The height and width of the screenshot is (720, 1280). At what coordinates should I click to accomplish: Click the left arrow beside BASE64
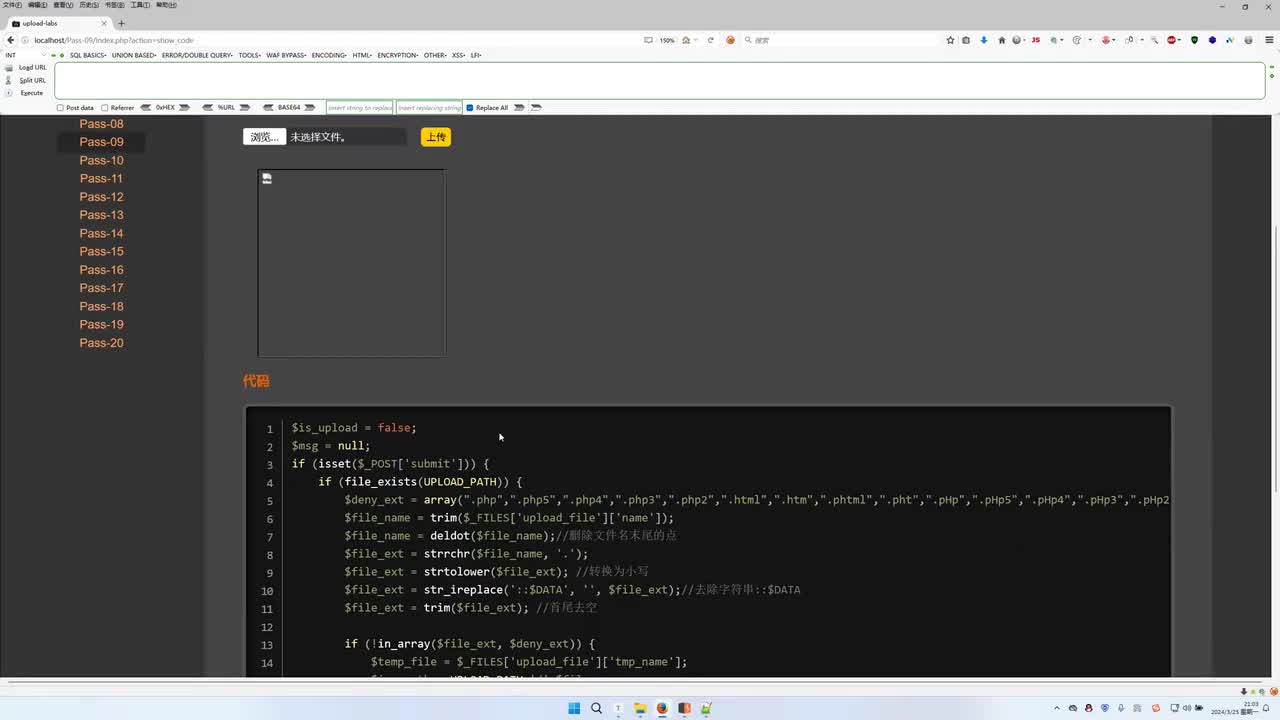click(269, 107)
